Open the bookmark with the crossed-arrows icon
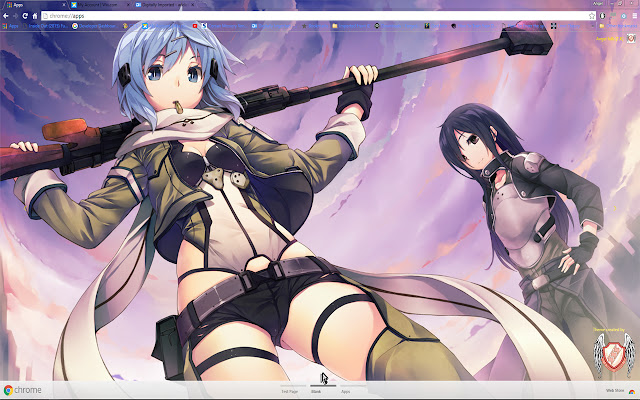 pyautogui.click(x=565, y=26)
